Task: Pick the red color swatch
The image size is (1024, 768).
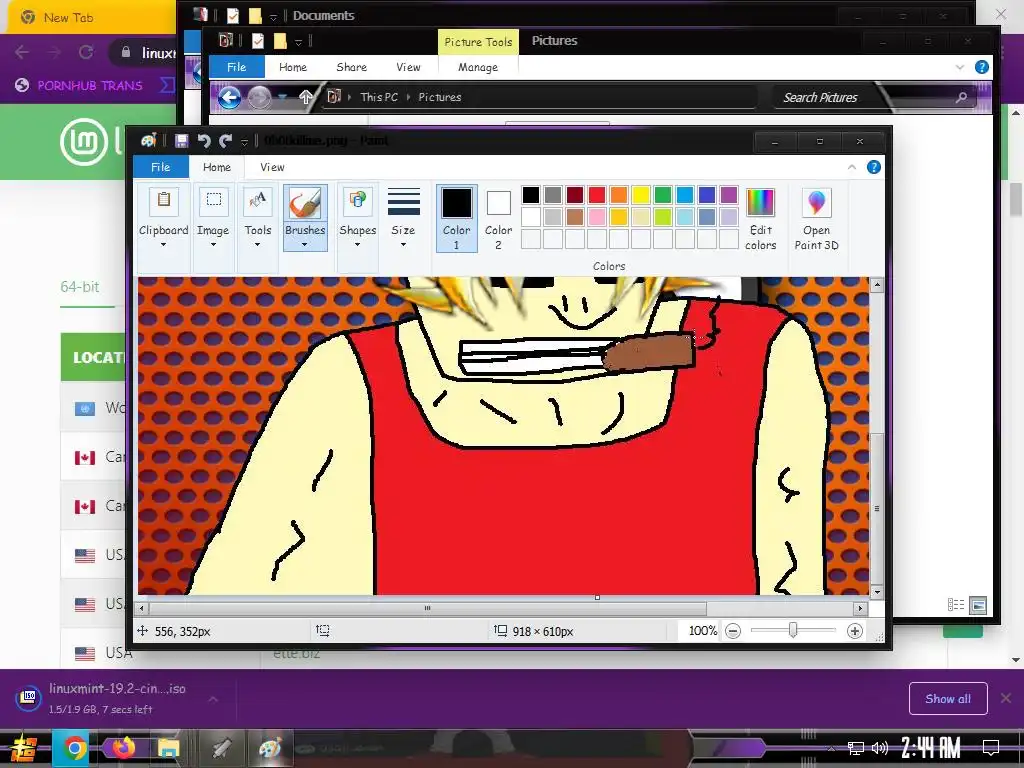Action: tap(597, 195)
